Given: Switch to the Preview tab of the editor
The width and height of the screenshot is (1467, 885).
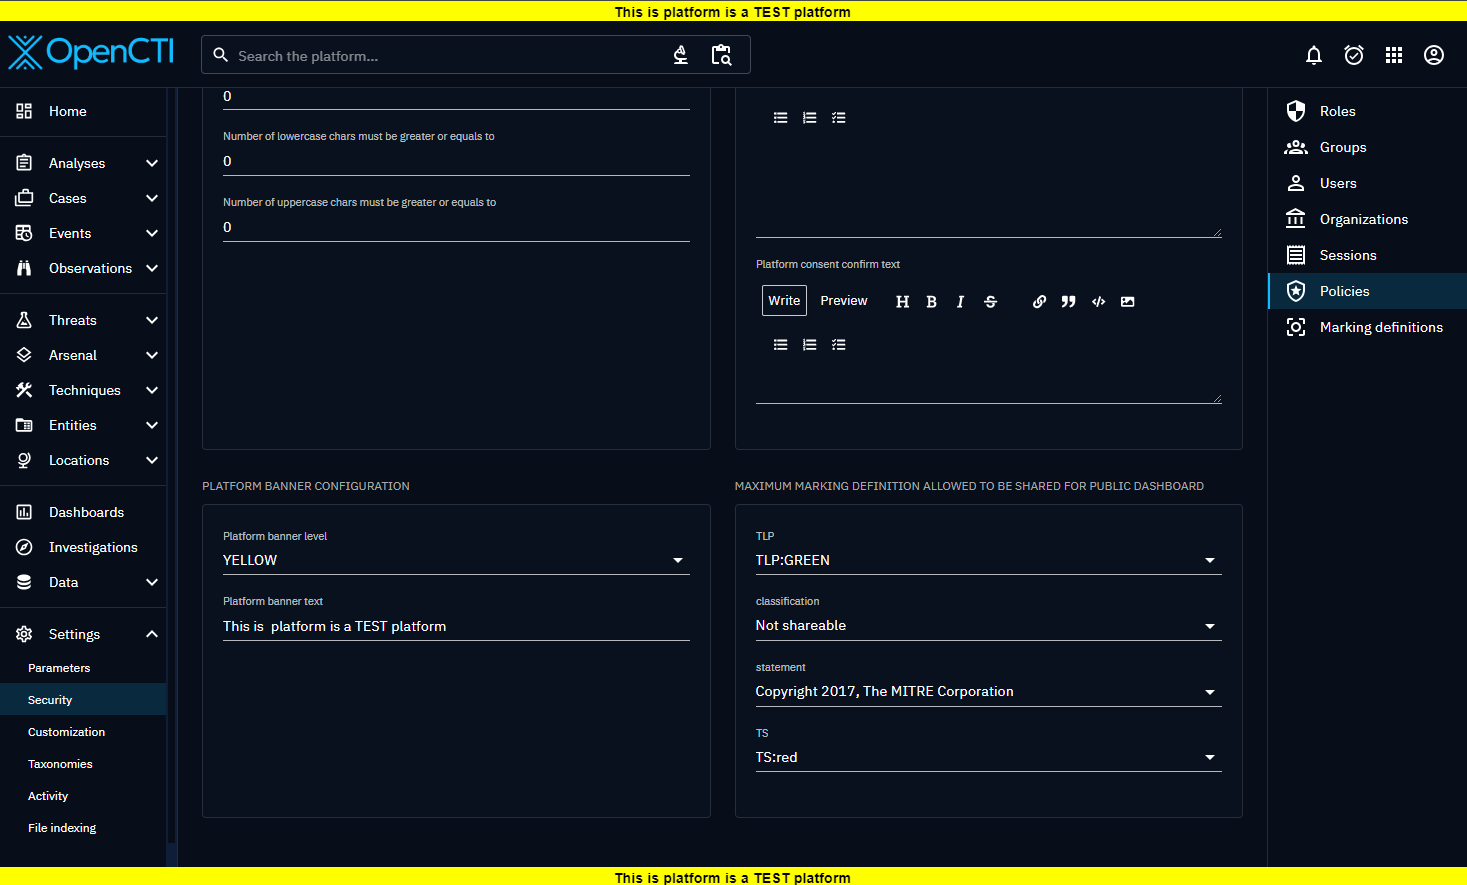Looking at the screenshot, I should pyautogui.click(x=843, y=300).
